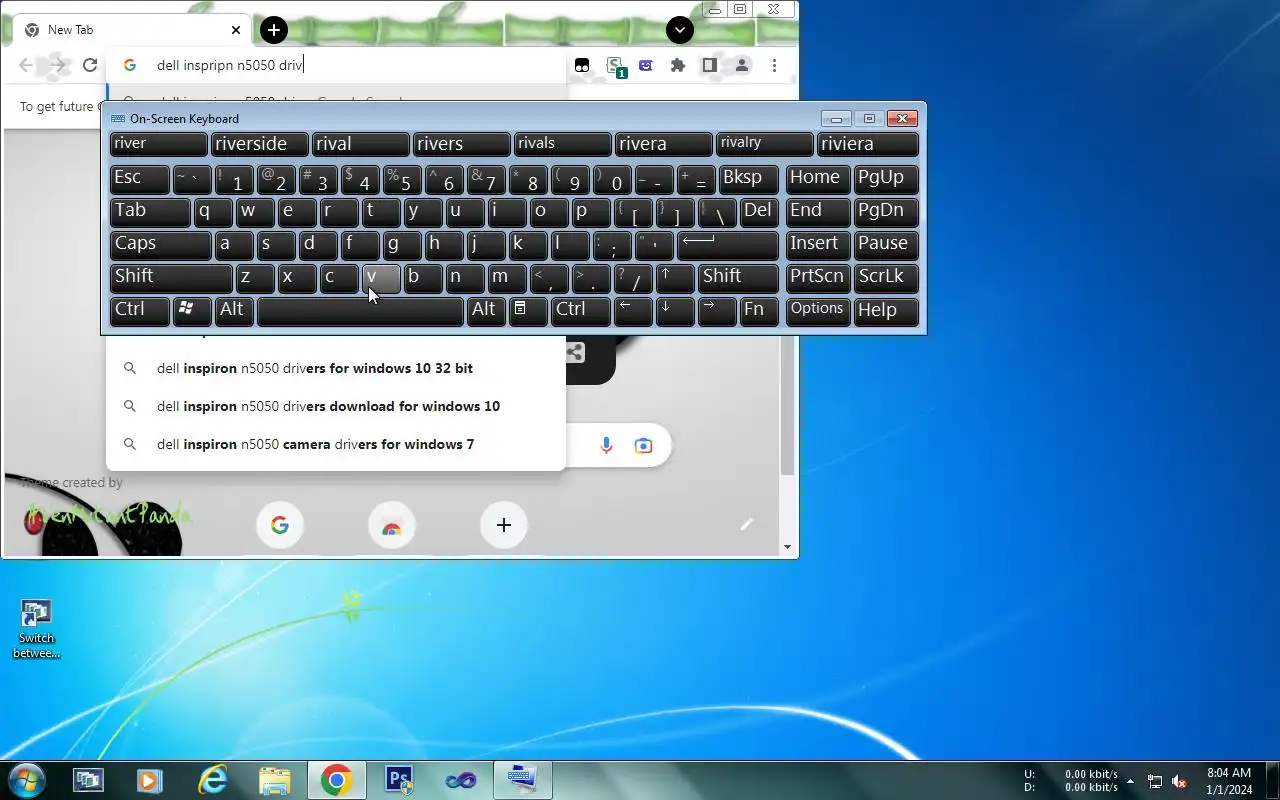
Task: Toggle the Fn key
Action: point(759,311)
